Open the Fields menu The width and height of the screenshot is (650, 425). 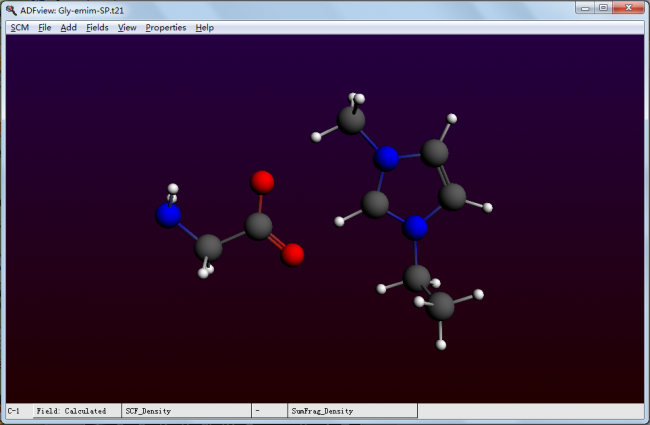(x=97, y=28)
